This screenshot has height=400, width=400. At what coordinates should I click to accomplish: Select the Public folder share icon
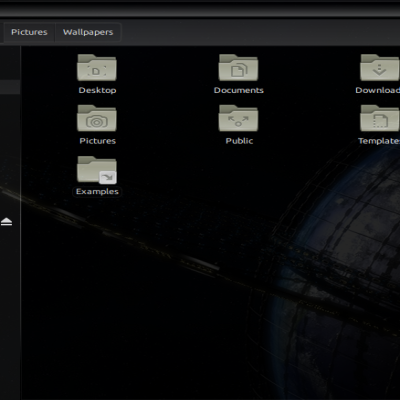click(238, 118)
